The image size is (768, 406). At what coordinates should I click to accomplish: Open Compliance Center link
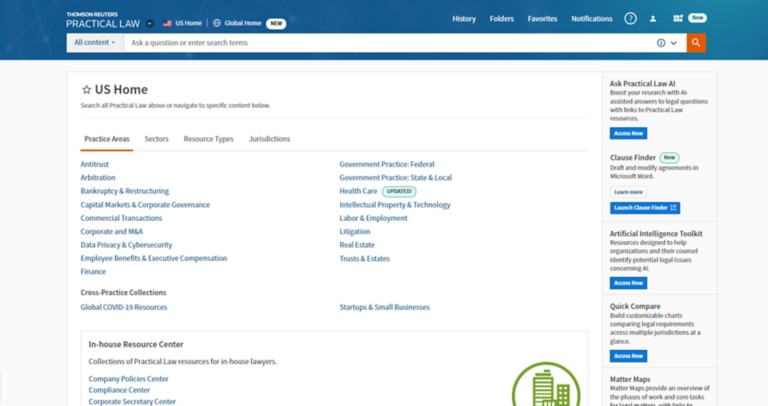[x=119, y=390]
